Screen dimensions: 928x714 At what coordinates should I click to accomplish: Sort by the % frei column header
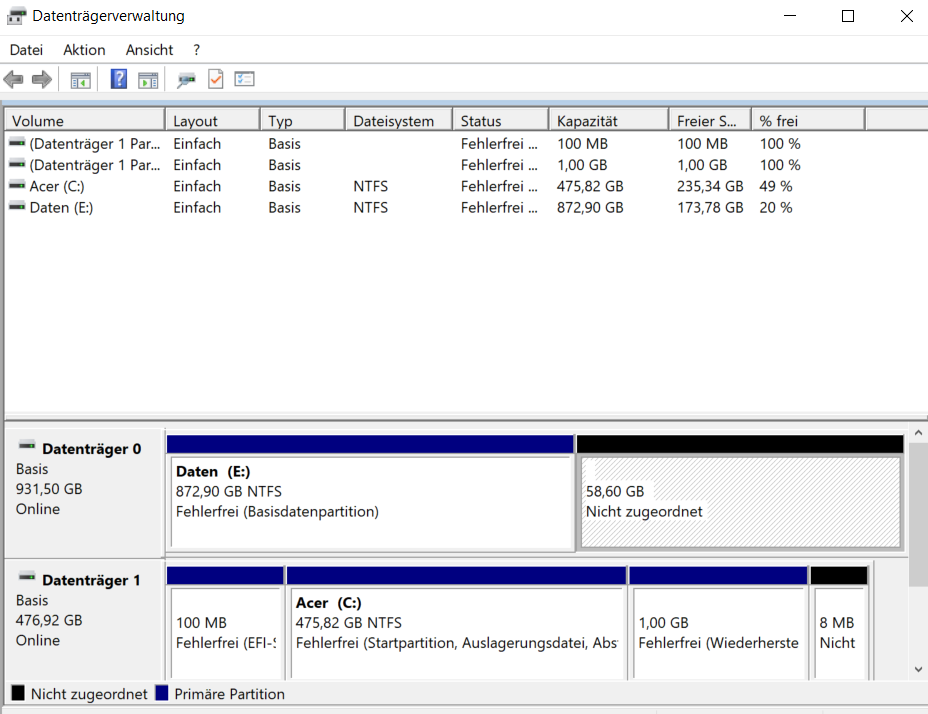pos(809,121)
